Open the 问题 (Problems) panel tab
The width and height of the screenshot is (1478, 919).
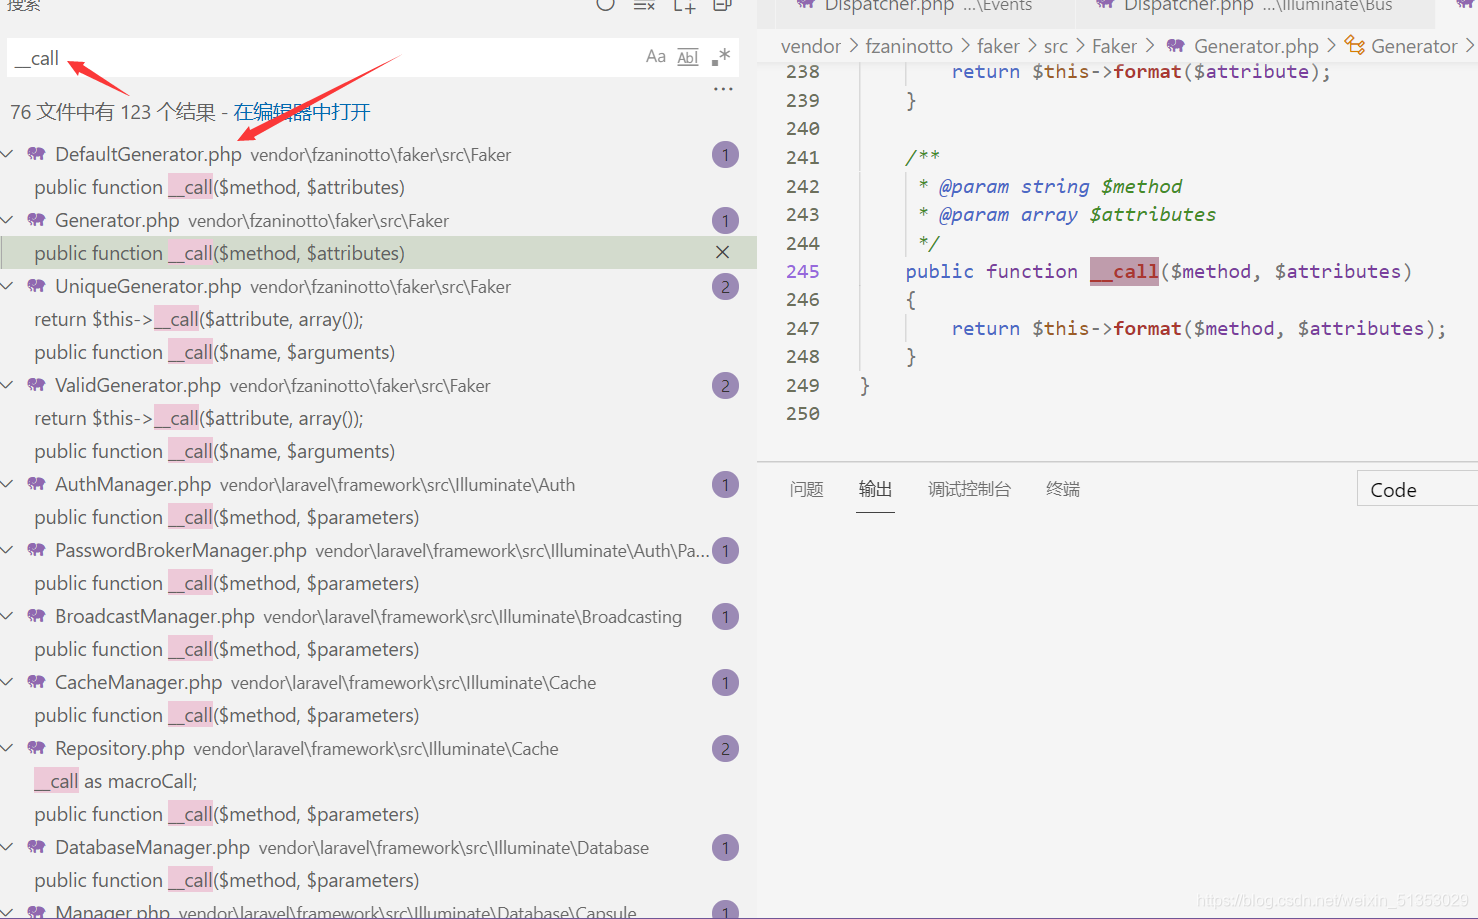coord(806,489)
